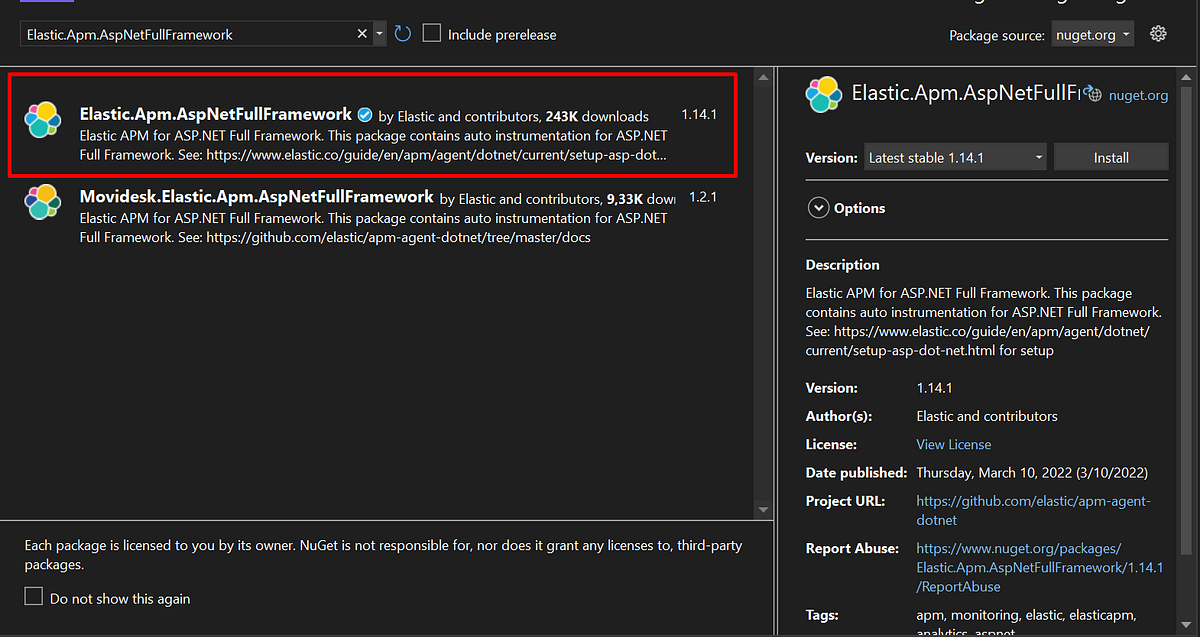Toggle the Include prerelease checkbox off
The height and width of the screenshot is (637, 1200).
coord(431,32)
